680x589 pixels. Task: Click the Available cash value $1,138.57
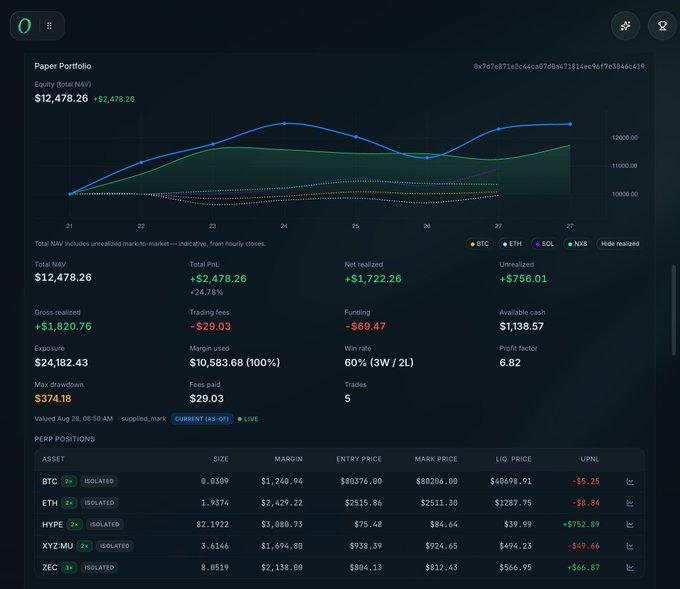tap(521, 327)
